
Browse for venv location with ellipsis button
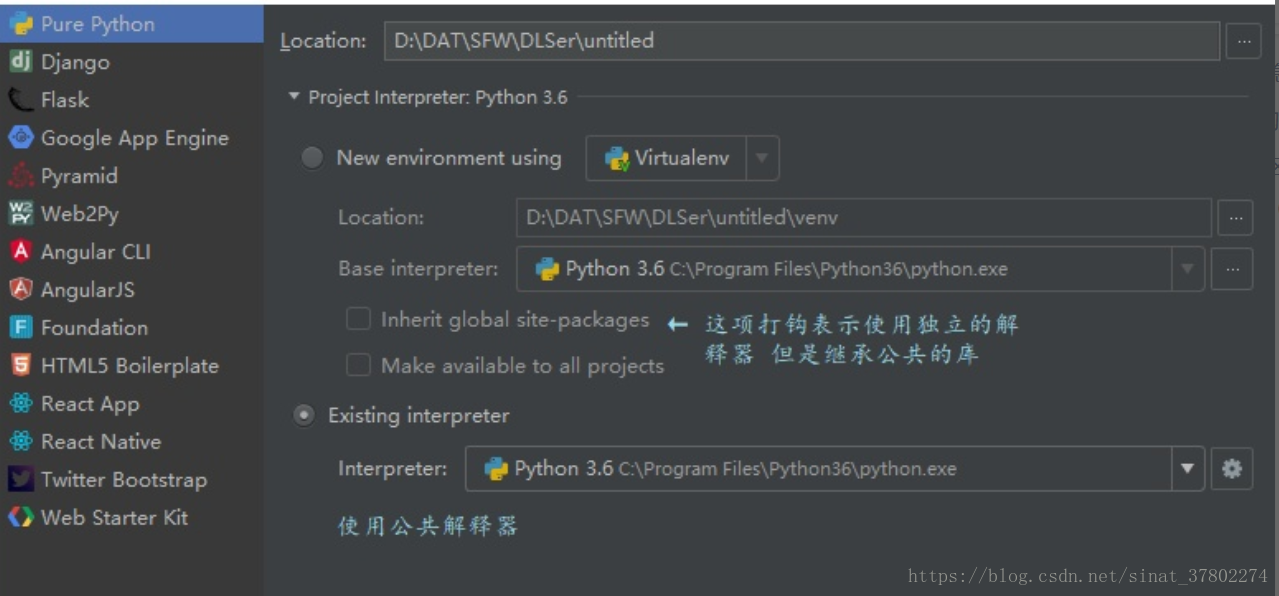coord(1236,217)
